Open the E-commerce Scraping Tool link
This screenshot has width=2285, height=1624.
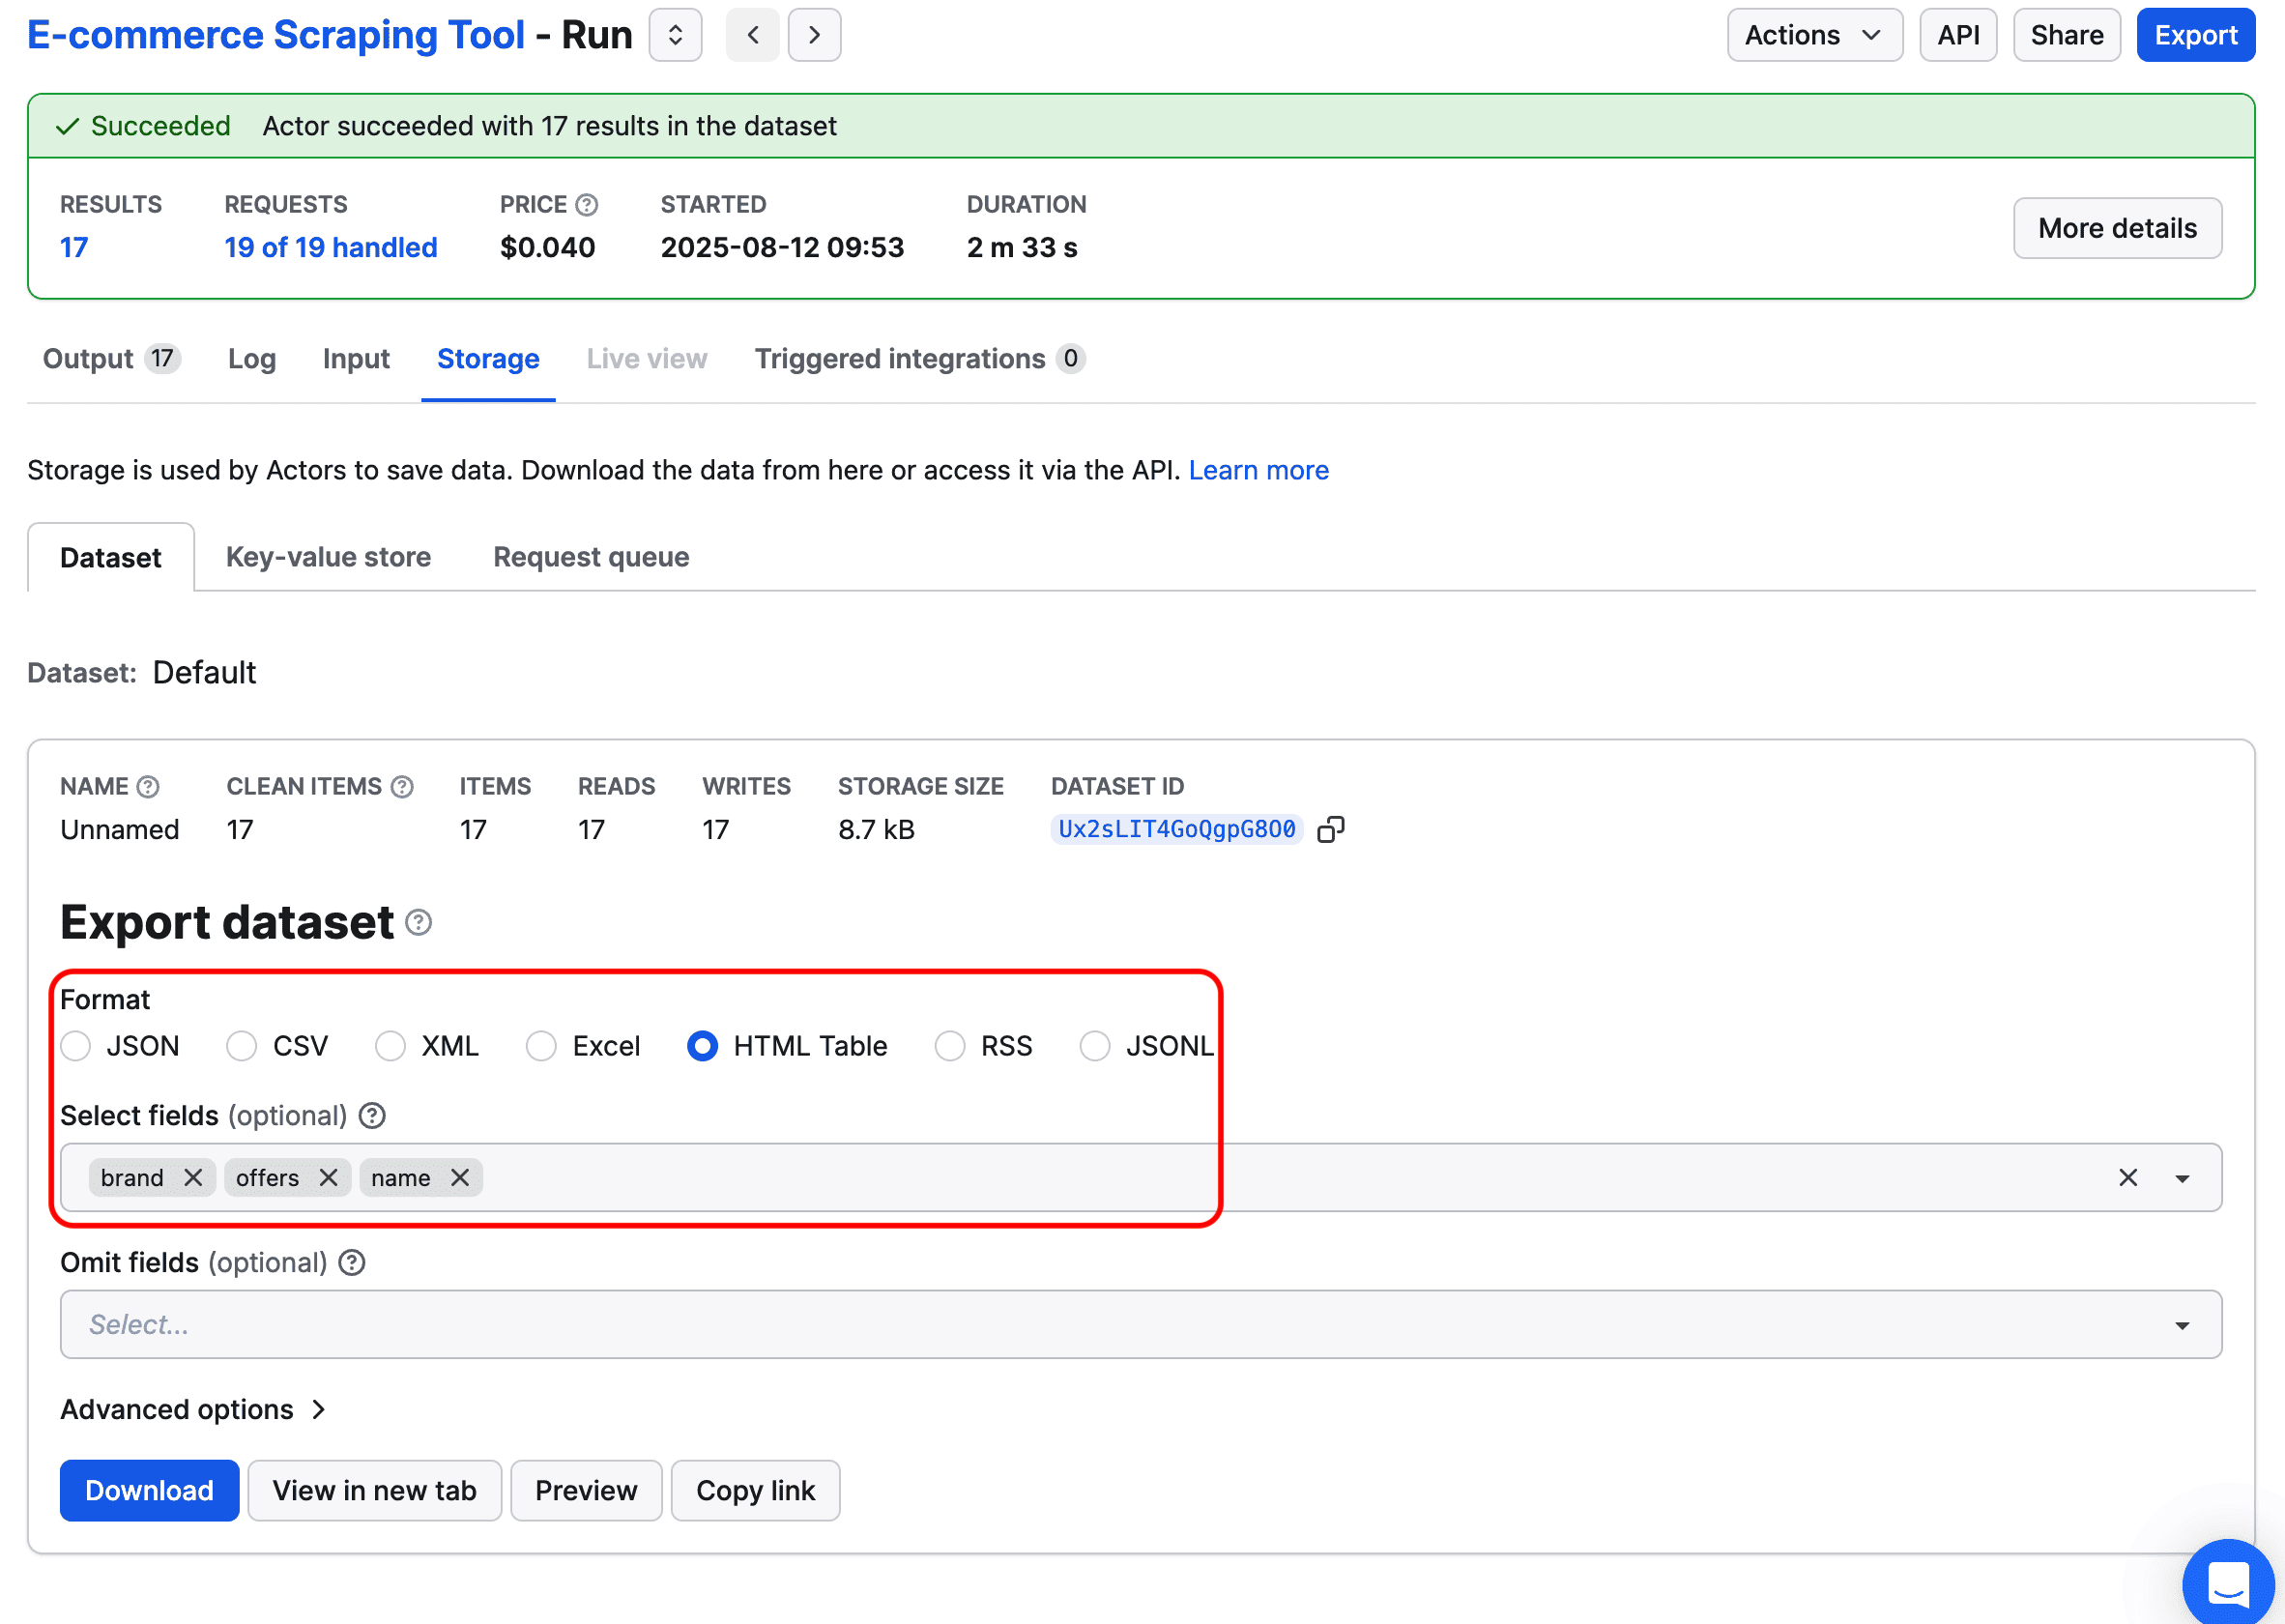point(275,35)
